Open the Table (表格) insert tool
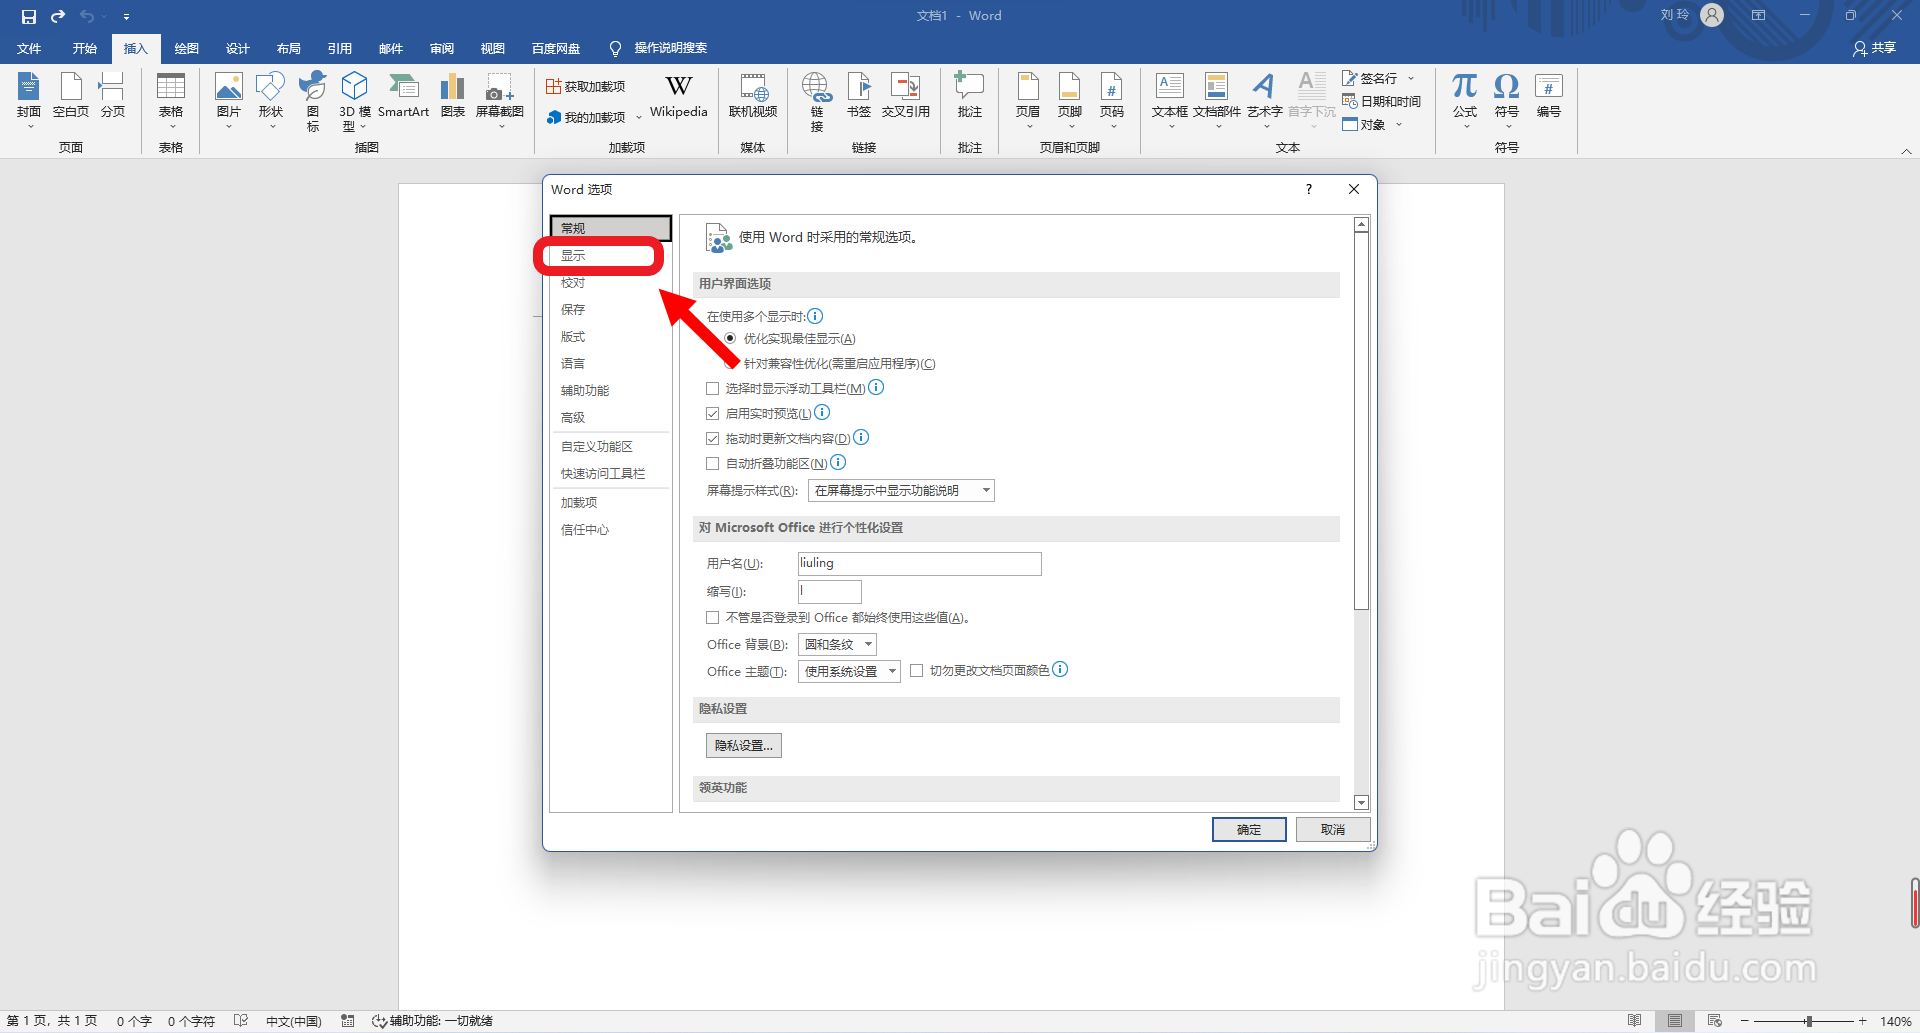The height and width of the screenshot is (1033, 1920). pyautogui.click(x=171, y=100)
